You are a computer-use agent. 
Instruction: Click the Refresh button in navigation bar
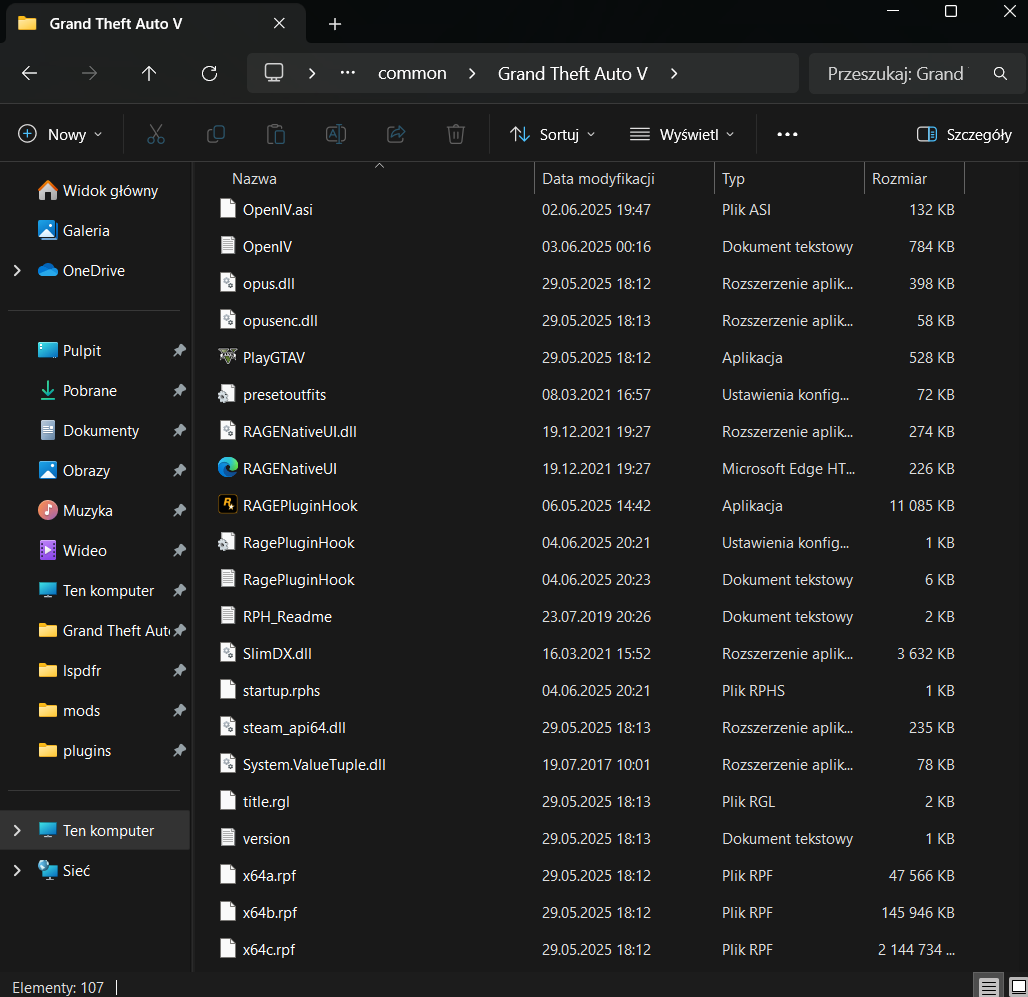[x=209, y=73]
